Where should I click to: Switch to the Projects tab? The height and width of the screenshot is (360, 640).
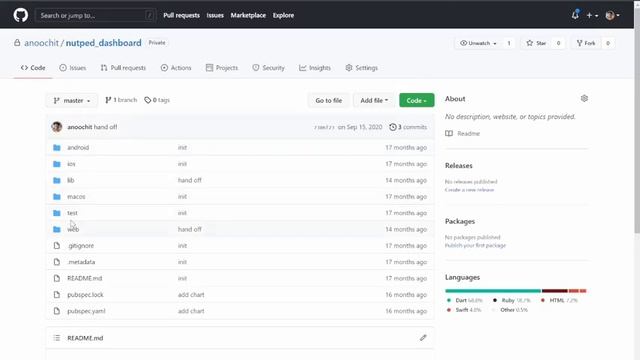(222, 68)
